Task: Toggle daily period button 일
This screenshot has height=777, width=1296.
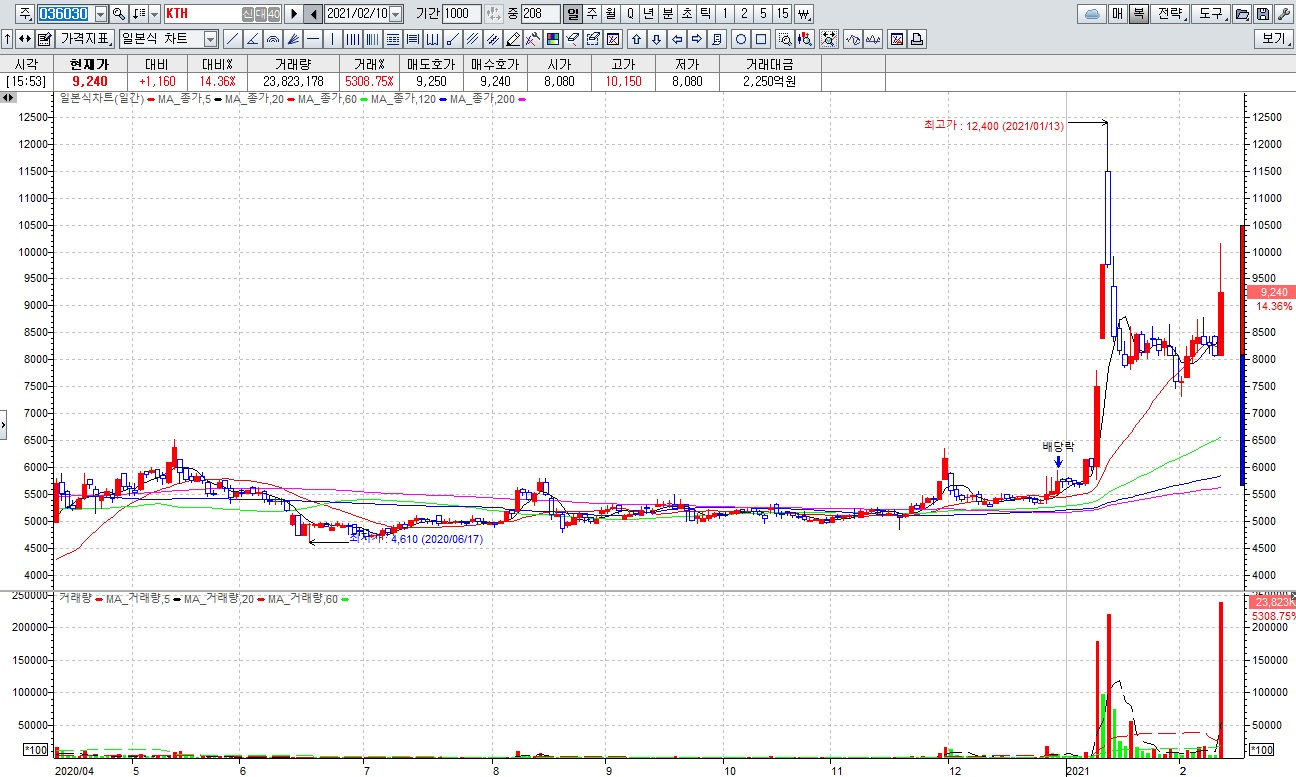Action: pos(573,13)
